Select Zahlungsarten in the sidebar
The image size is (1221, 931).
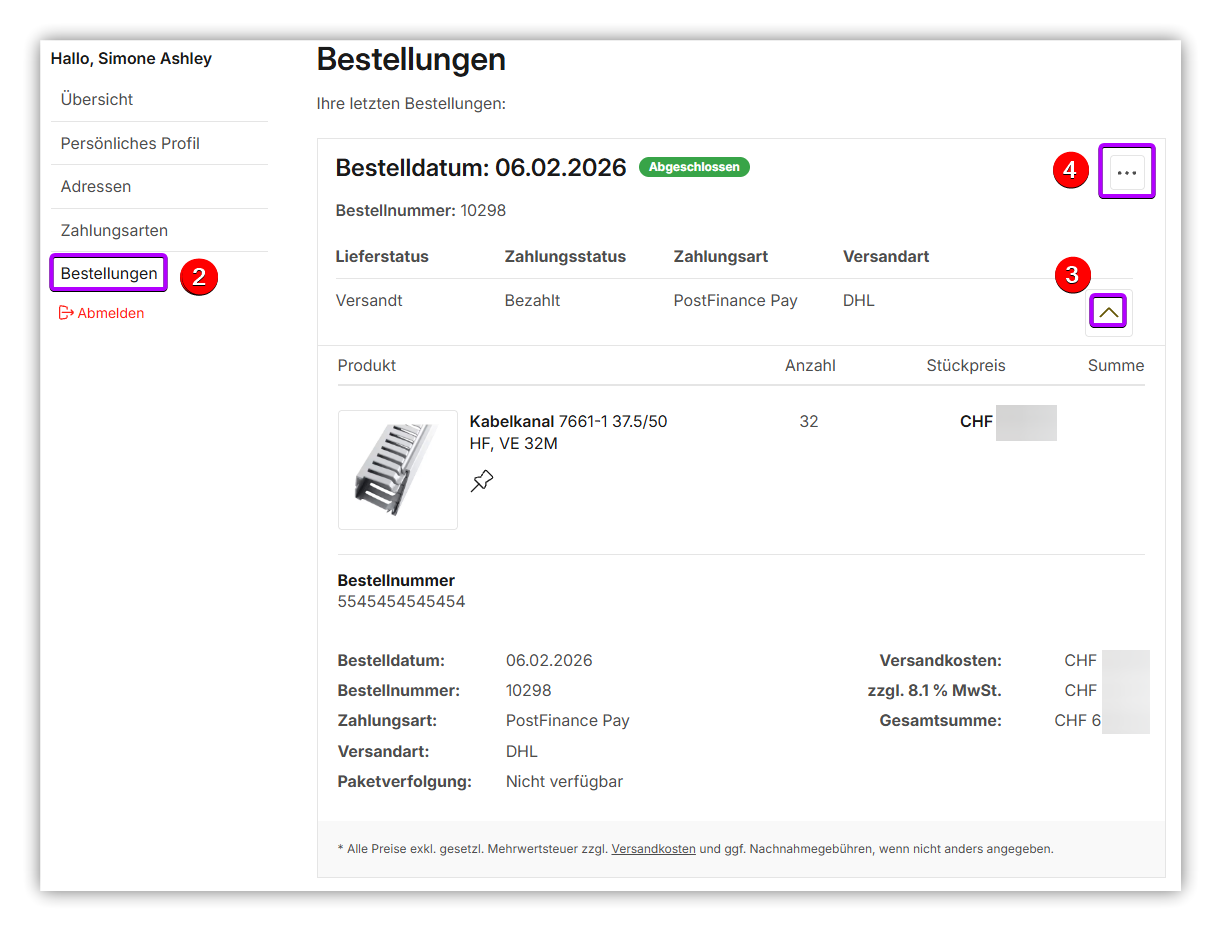coord(114,230)
